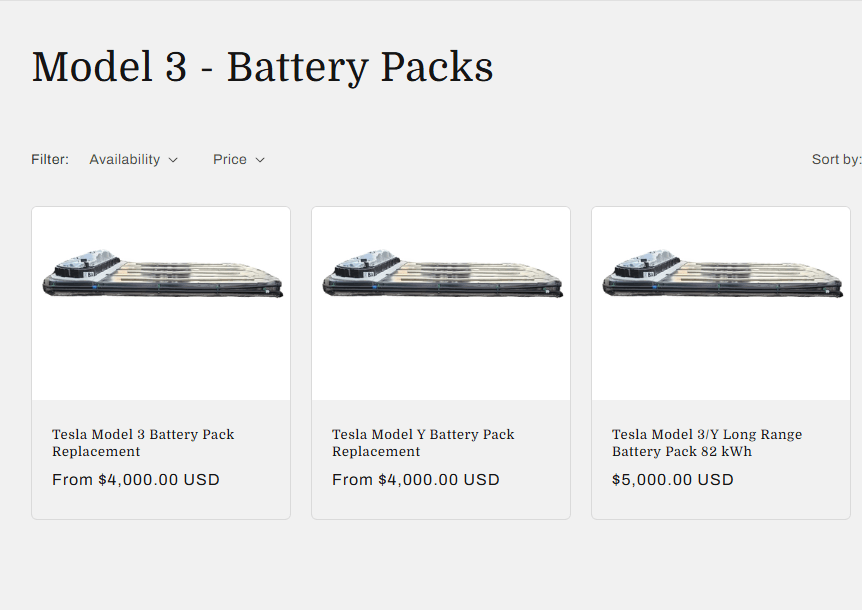Select the Model Y product card's lower area

coord(441,459)
